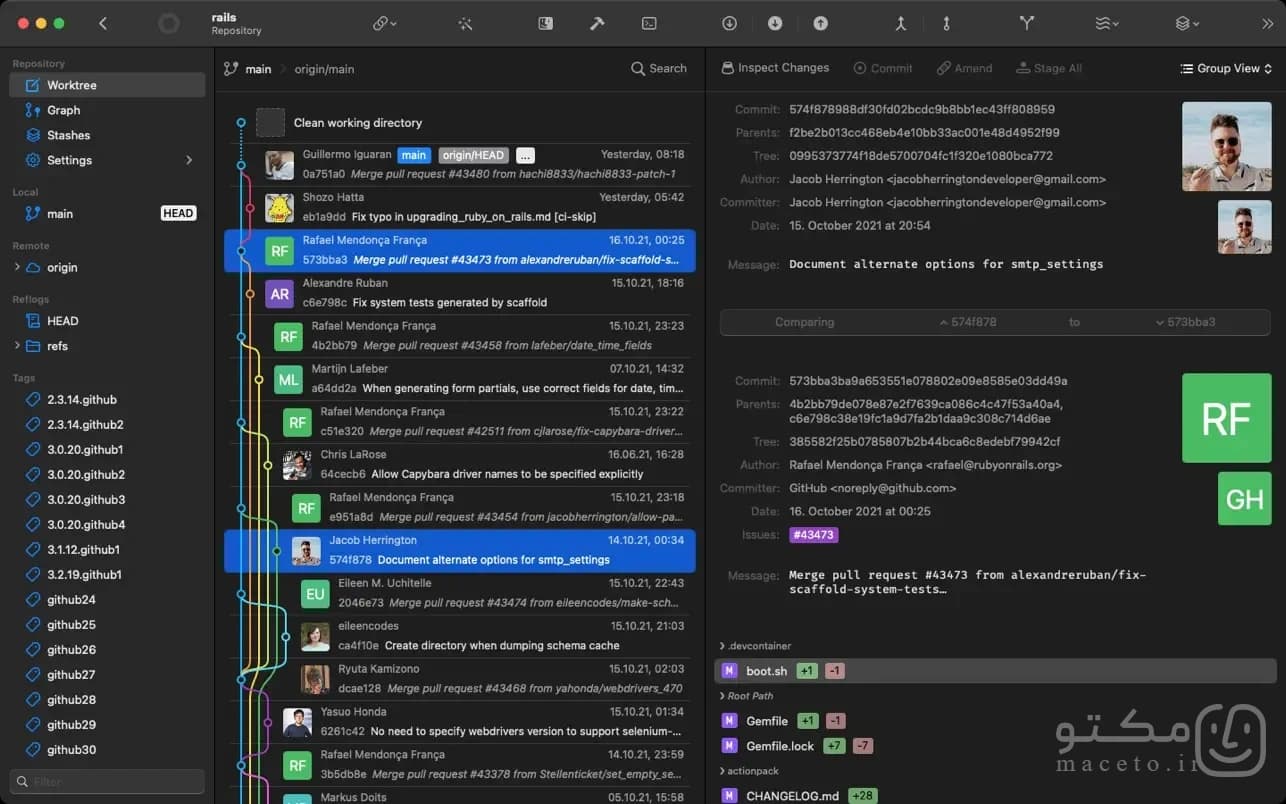Open the Terminal toolbar icon
The image size is (1286, 804).
[649, 23]
